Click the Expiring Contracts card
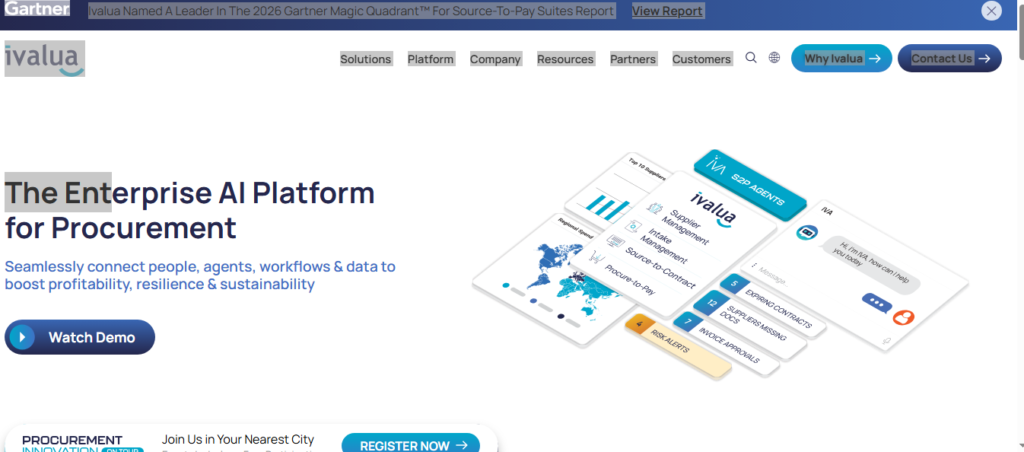 [773, 305]
